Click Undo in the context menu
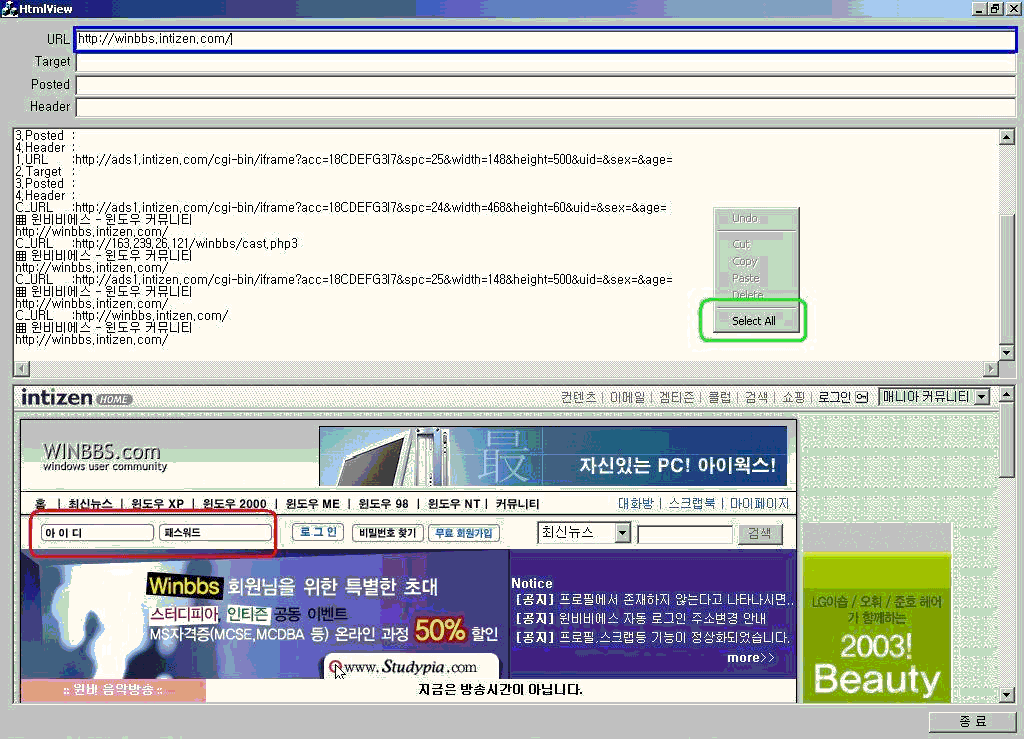1024x739 pixels. tap(745, 218)
